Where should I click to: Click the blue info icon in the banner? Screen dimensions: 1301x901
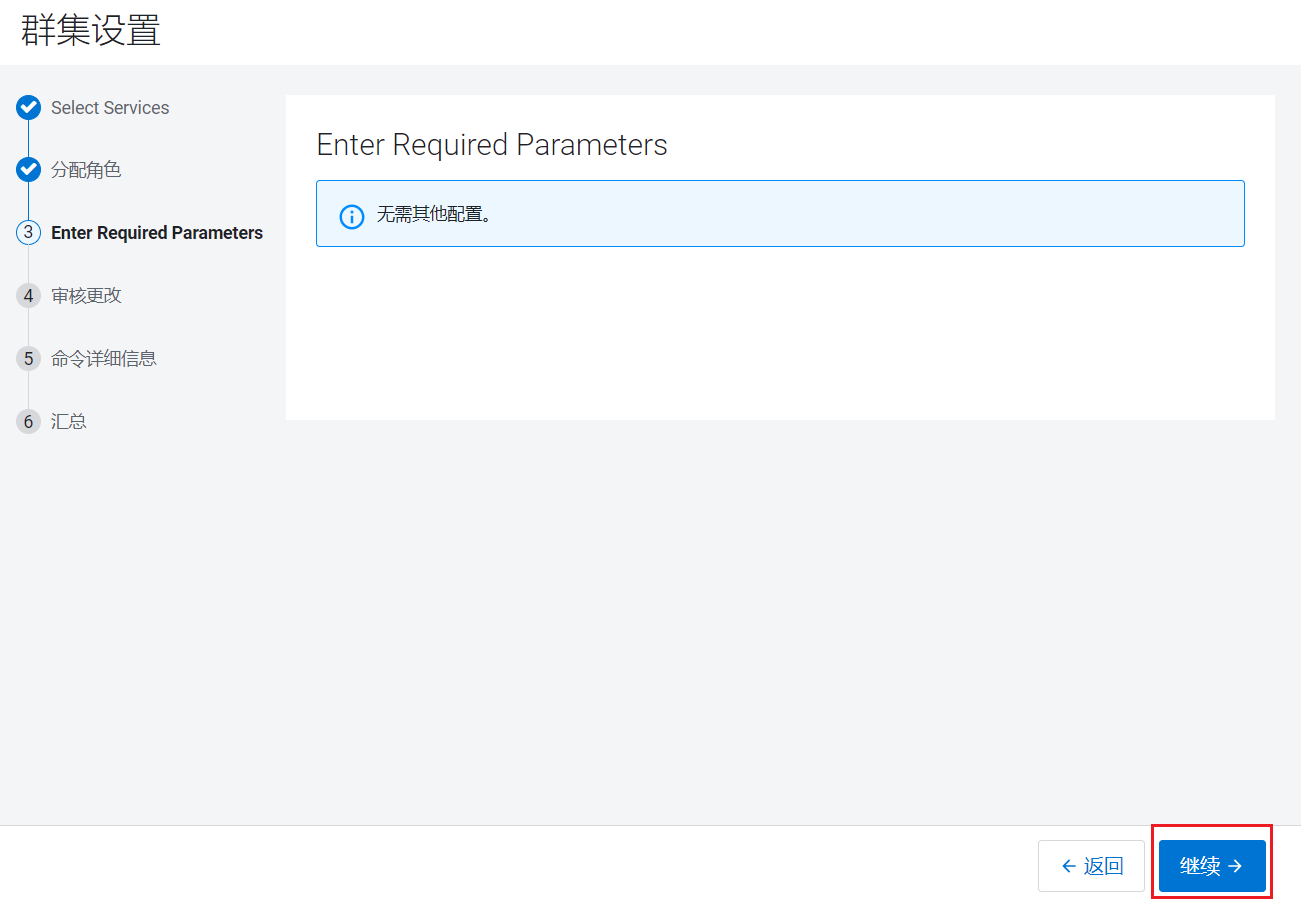352,216
